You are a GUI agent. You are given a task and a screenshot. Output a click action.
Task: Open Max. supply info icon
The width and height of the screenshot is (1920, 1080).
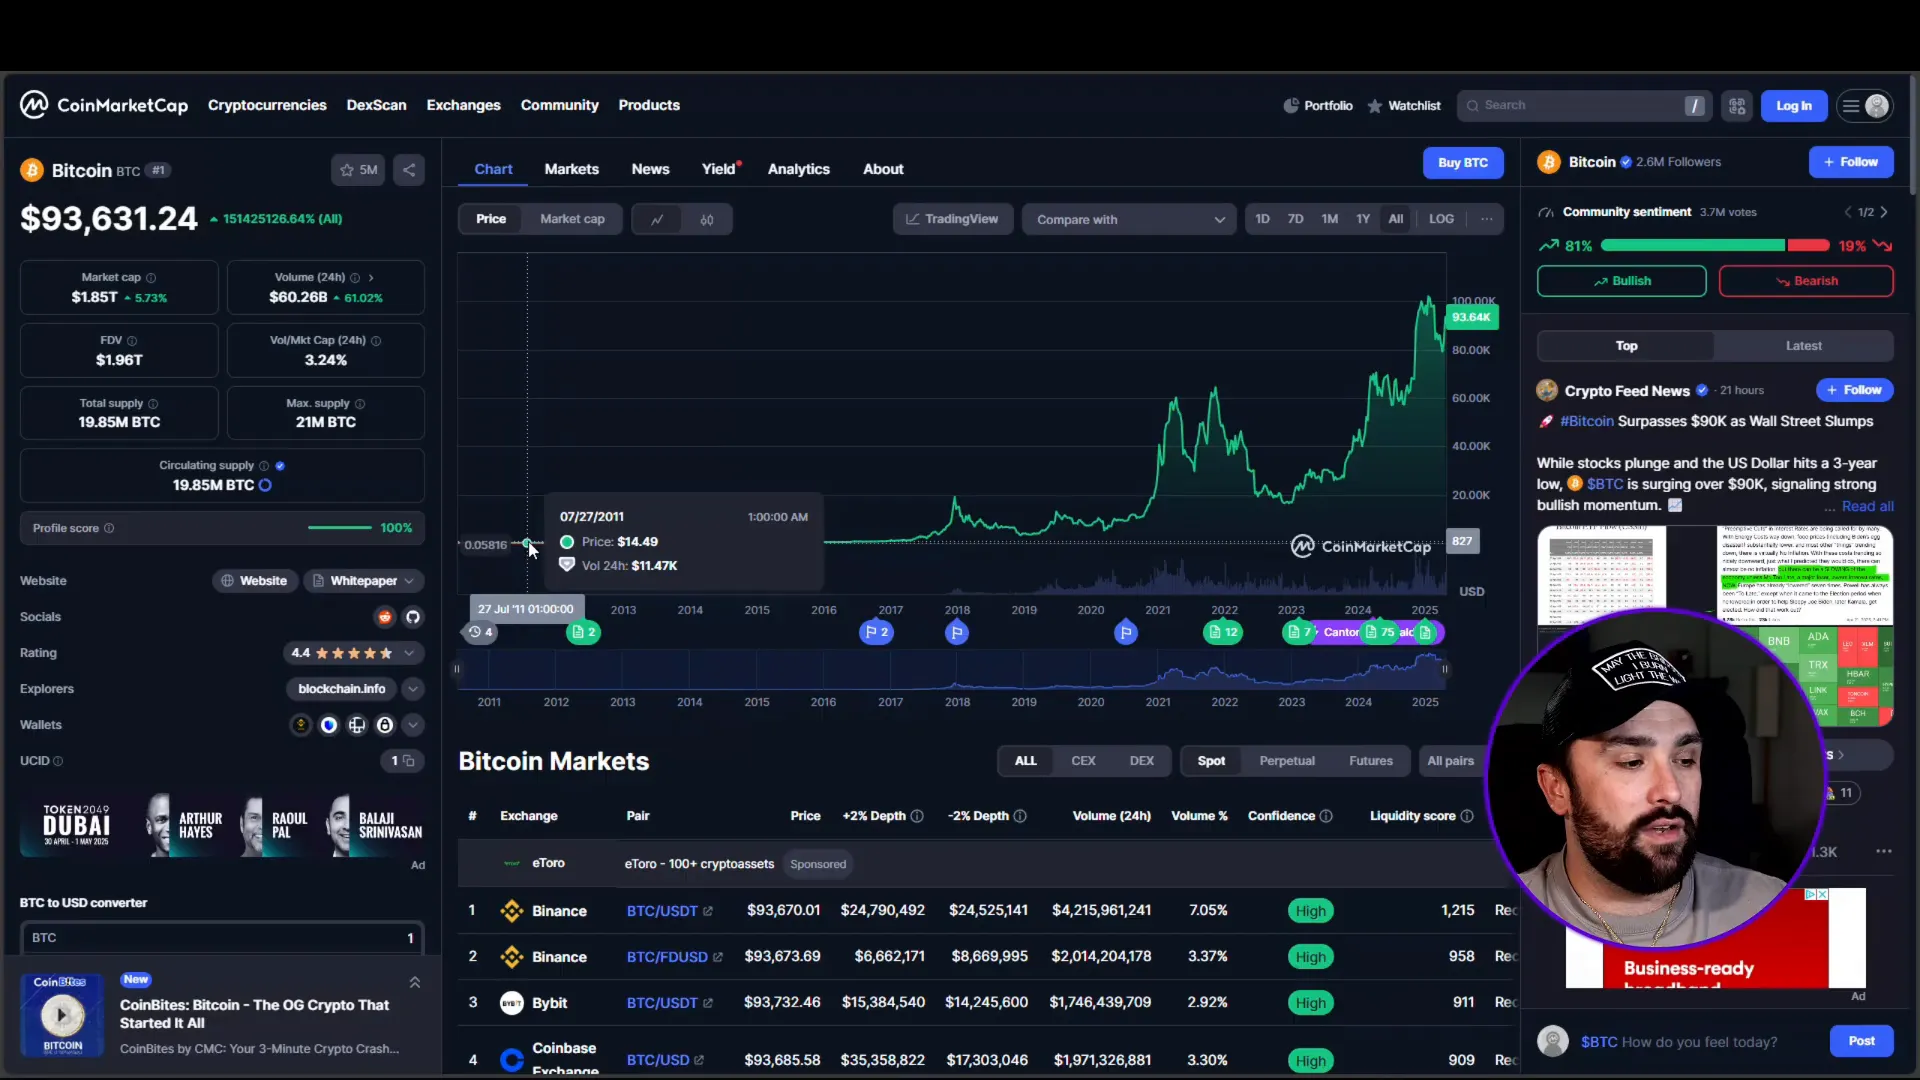pyautogui.click(x=360, y=404)
